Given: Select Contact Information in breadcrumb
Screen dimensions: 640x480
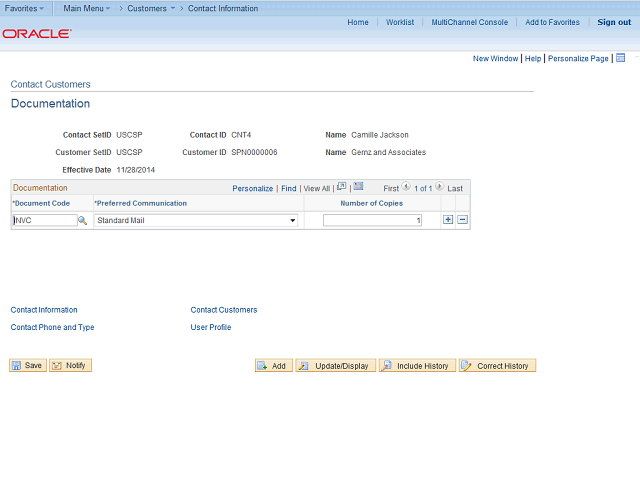Looking at the screenshot, I should click(x=223, y=8).
